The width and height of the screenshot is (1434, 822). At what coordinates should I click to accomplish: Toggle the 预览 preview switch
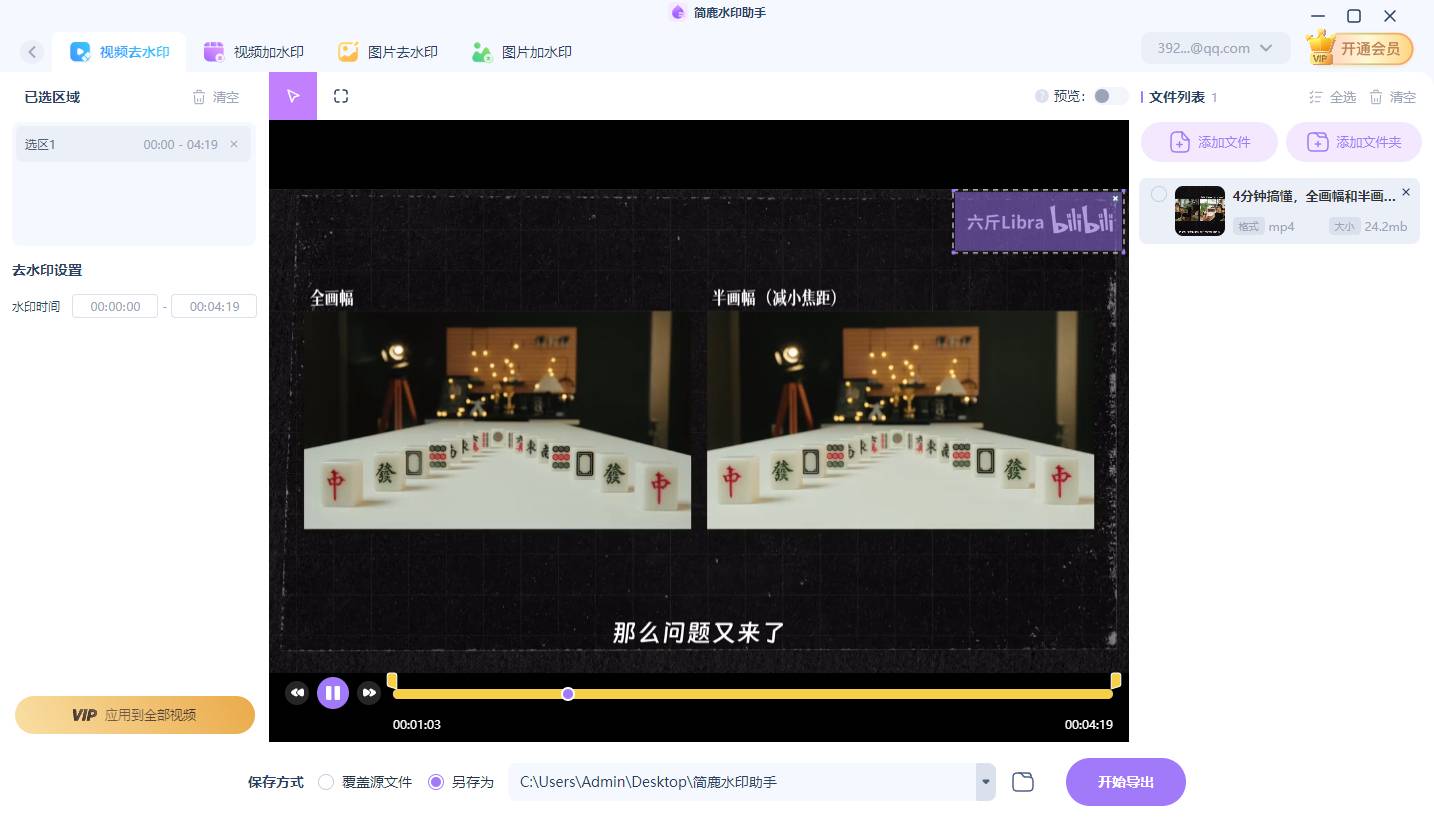[1108, 96]
